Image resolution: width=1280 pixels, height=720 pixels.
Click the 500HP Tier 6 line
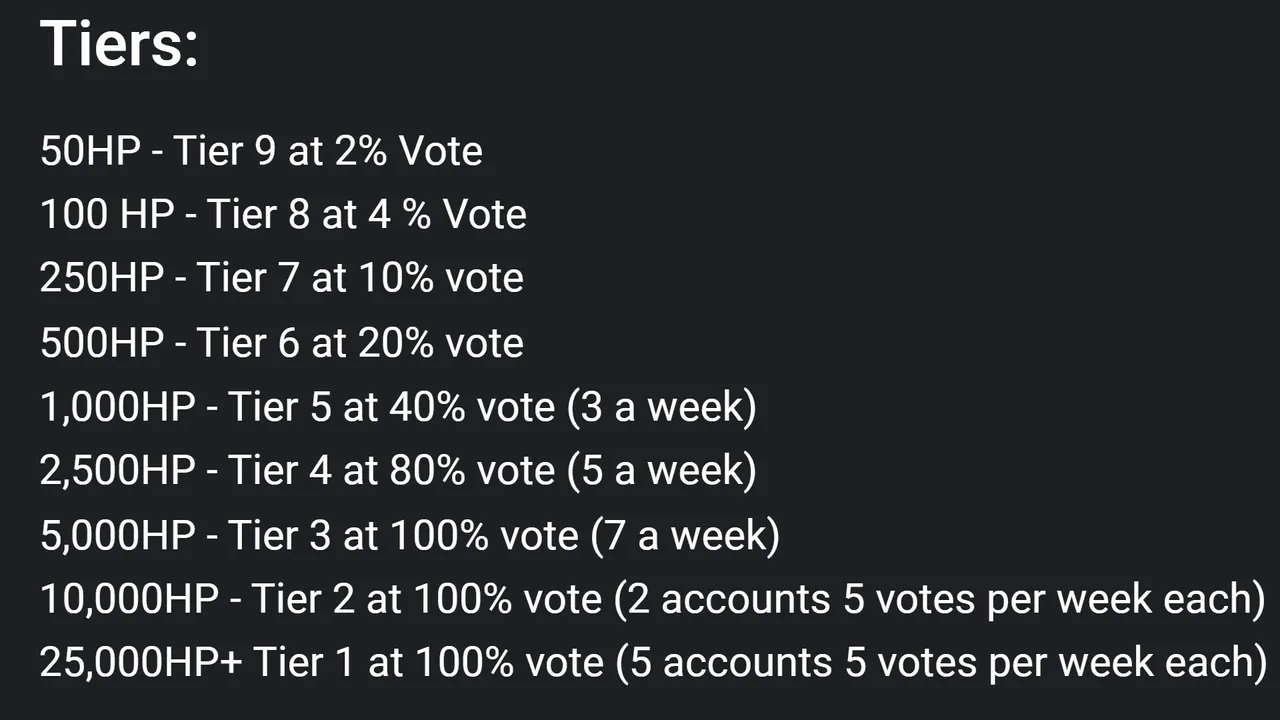pyautogui.click(x=282, y=343)
